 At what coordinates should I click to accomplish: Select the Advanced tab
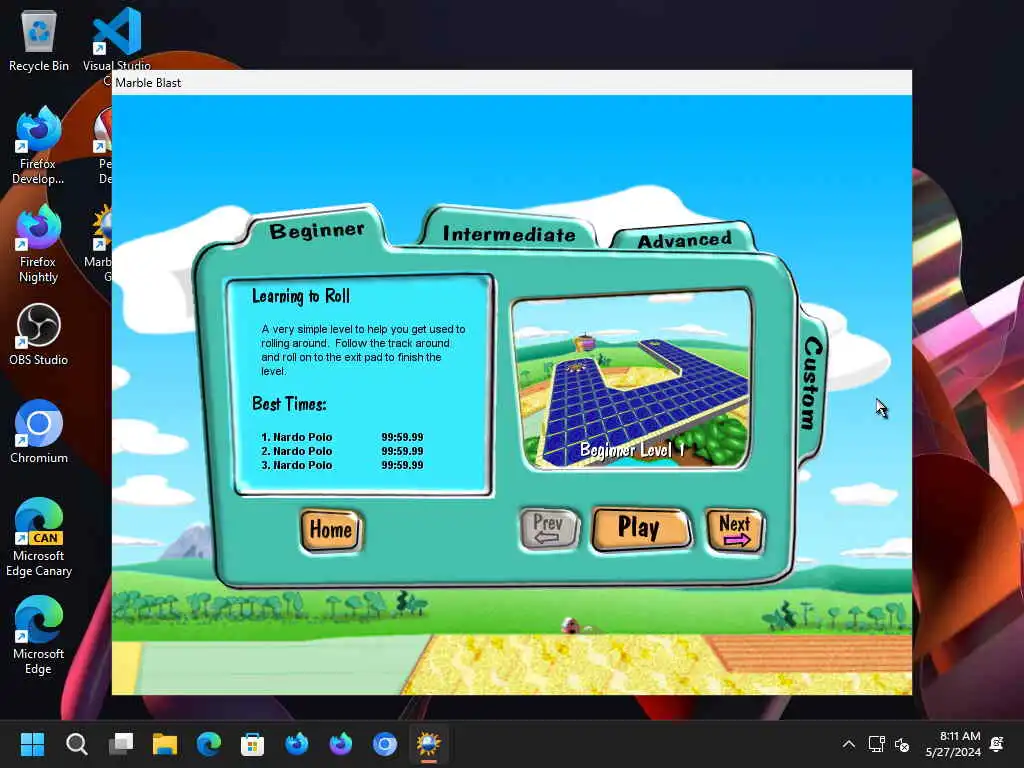(x=684, y=240)
